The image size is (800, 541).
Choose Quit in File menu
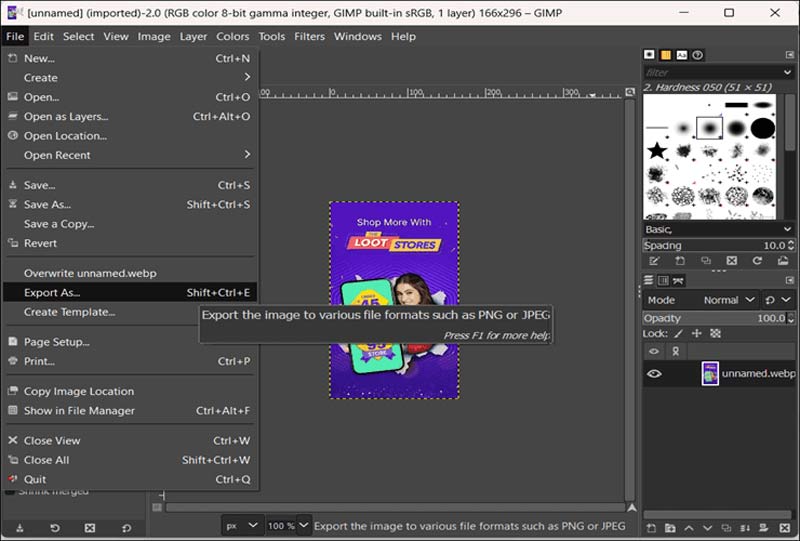click(130, 480)
